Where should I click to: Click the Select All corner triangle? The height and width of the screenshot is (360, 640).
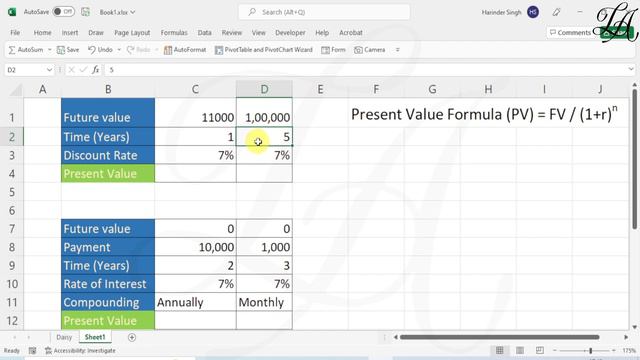(x=16, y=89)
